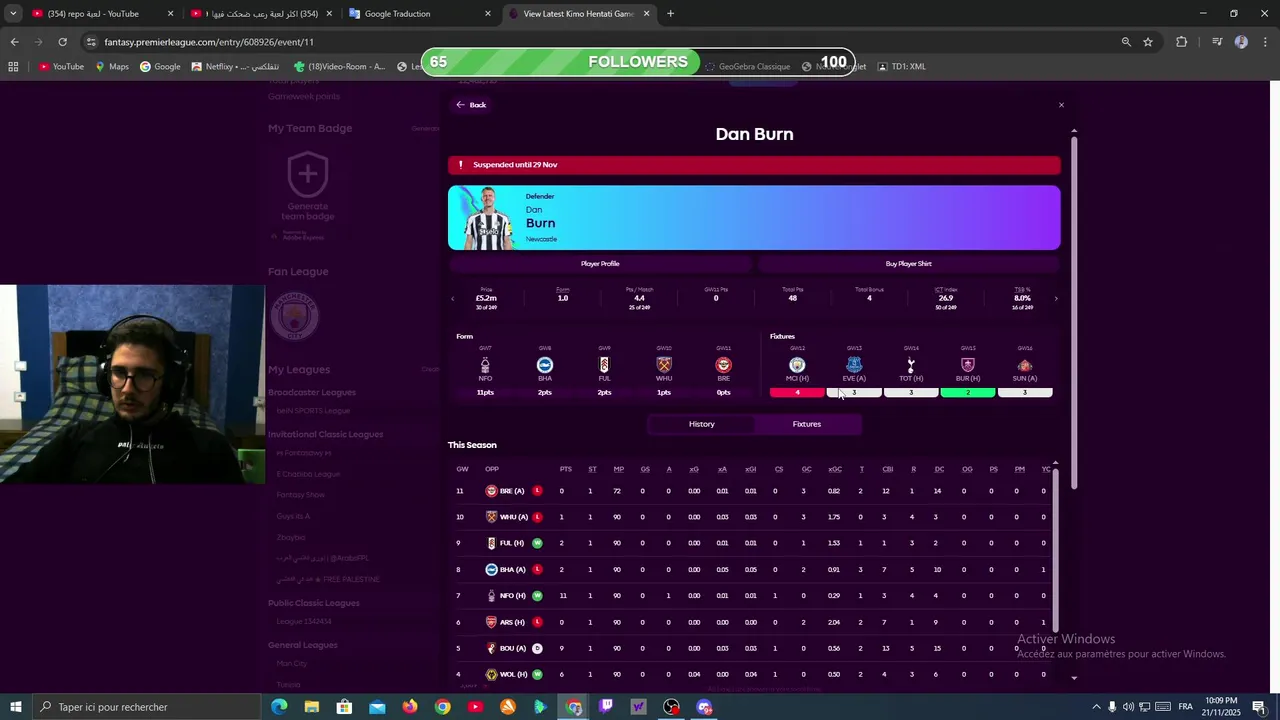Click the FUL (H) gameweek 9 row
The image size is (1280, 720).
tap(751, 543)
